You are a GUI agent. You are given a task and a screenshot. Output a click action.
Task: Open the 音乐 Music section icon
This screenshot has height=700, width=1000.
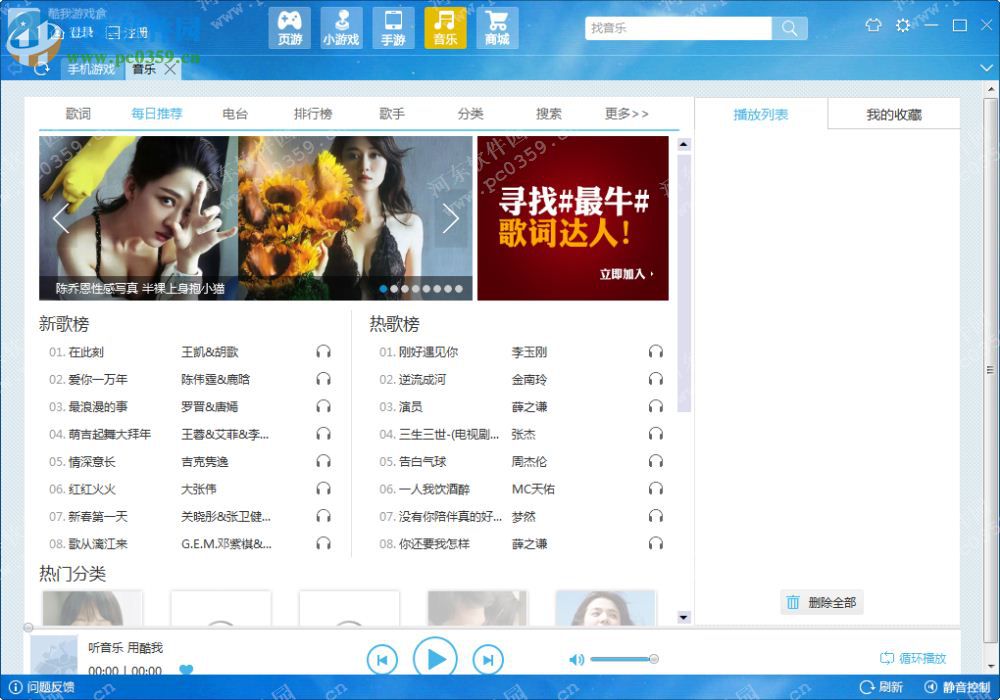[x=445, y=27]
